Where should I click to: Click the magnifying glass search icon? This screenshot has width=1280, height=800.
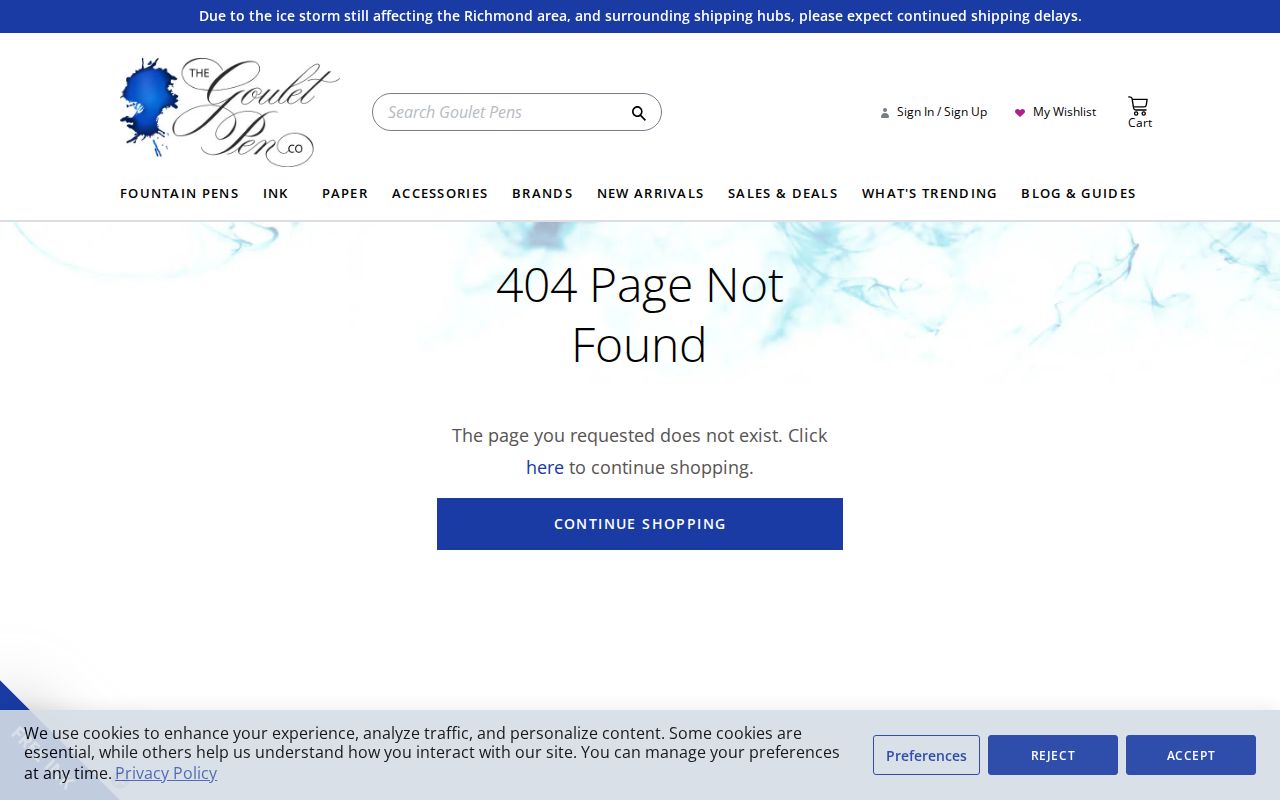638,113
